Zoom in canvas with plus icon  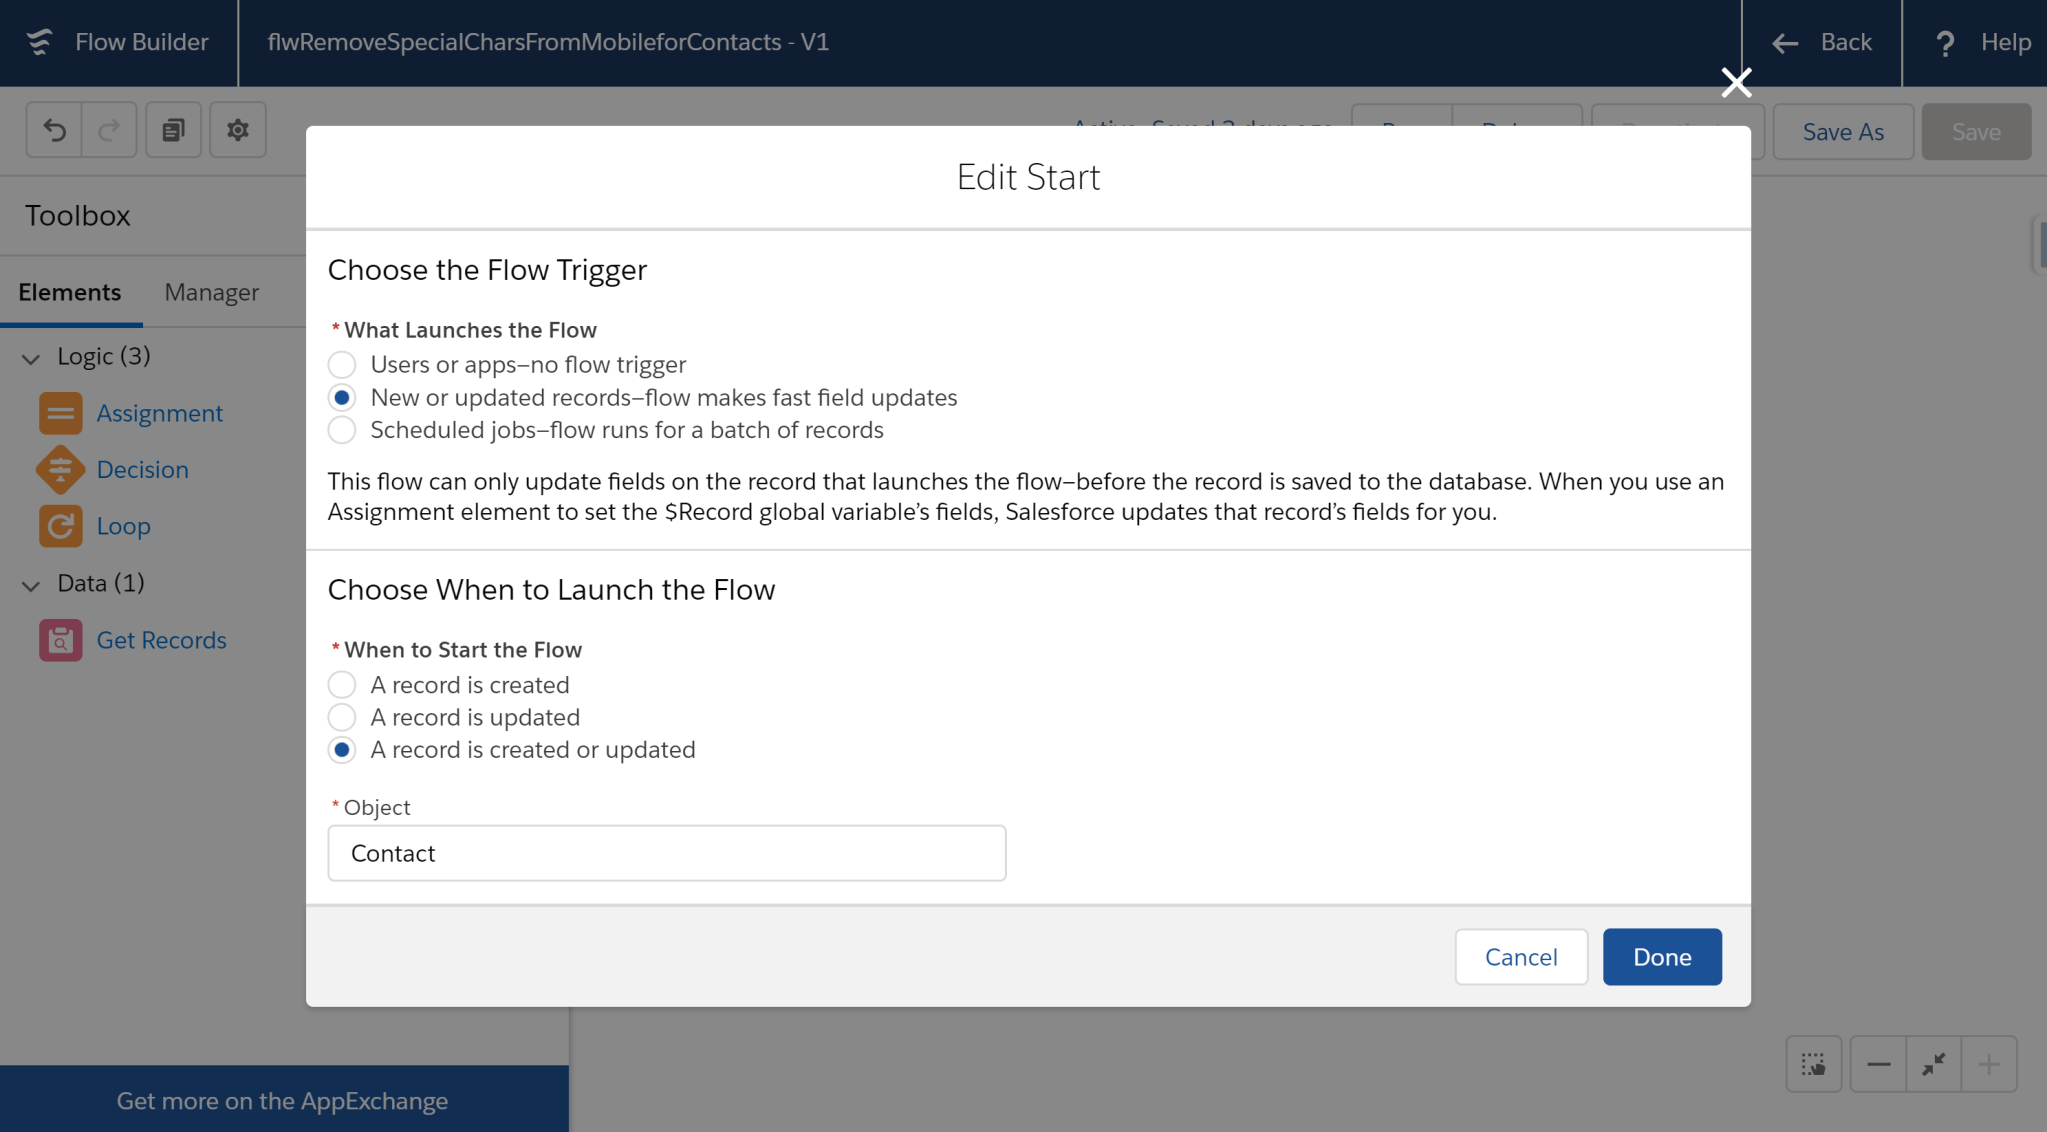pos(1989,1064)
